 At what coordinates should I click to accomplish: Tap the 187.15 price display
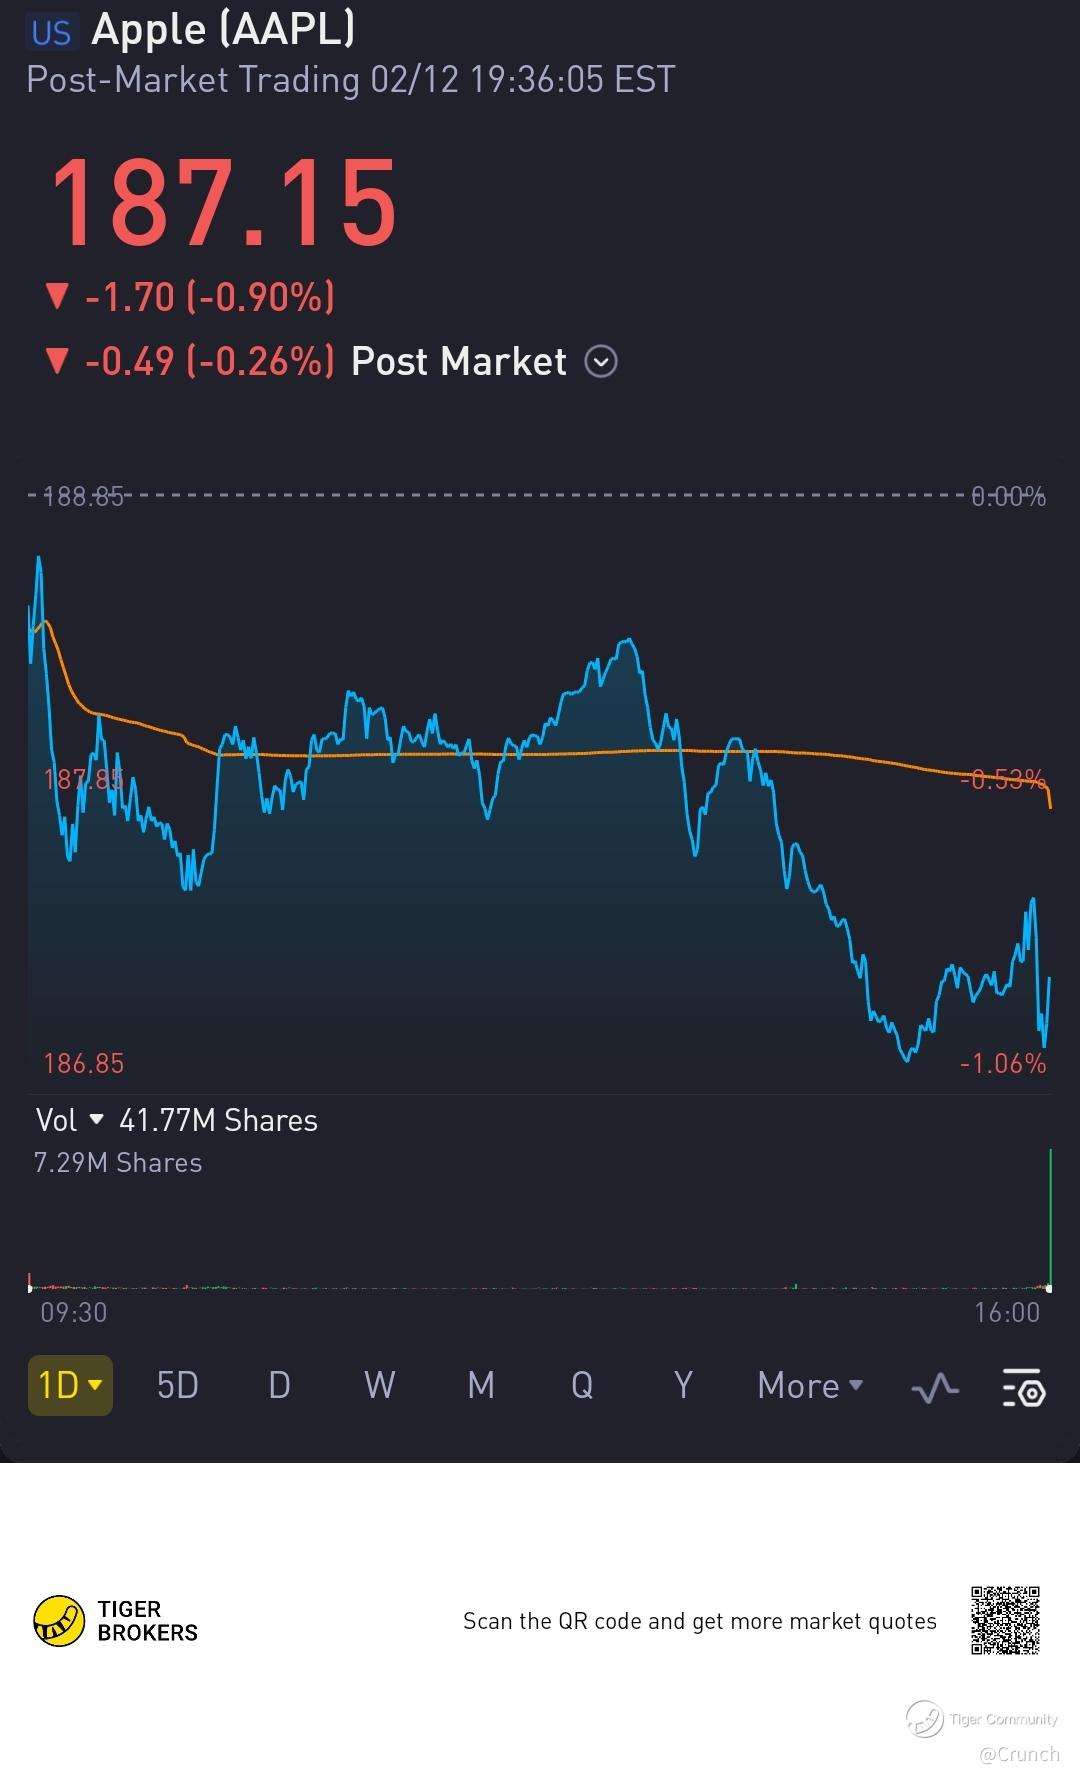[223, 203]
